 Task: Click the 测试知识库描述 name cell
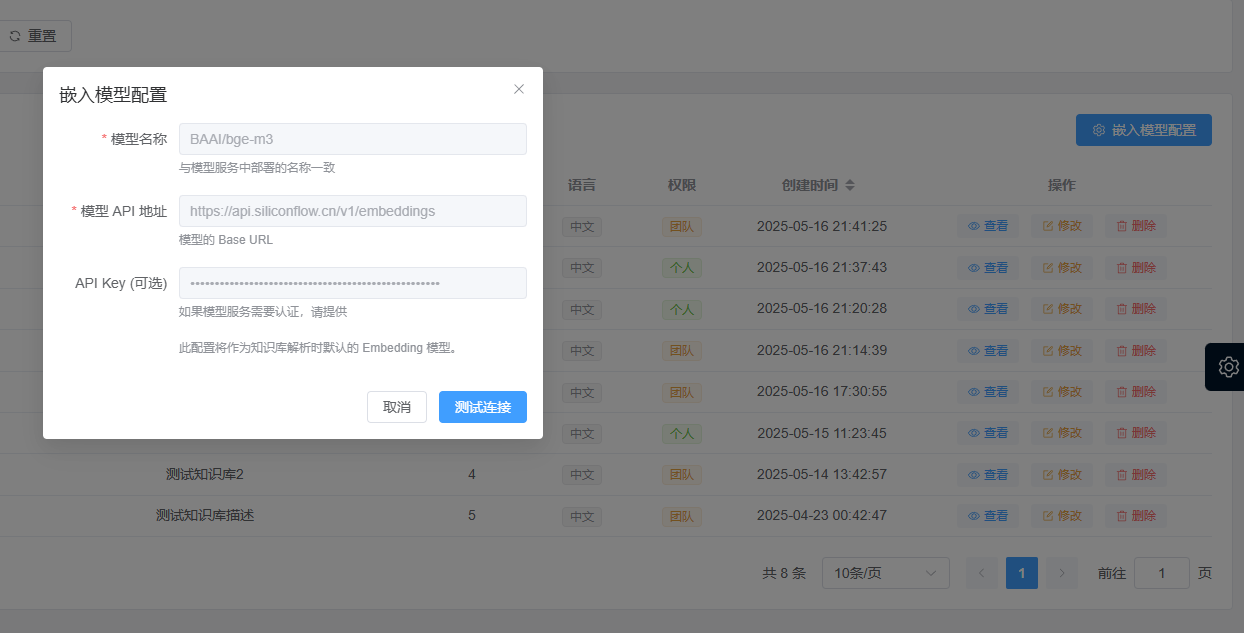click(205, 515)
